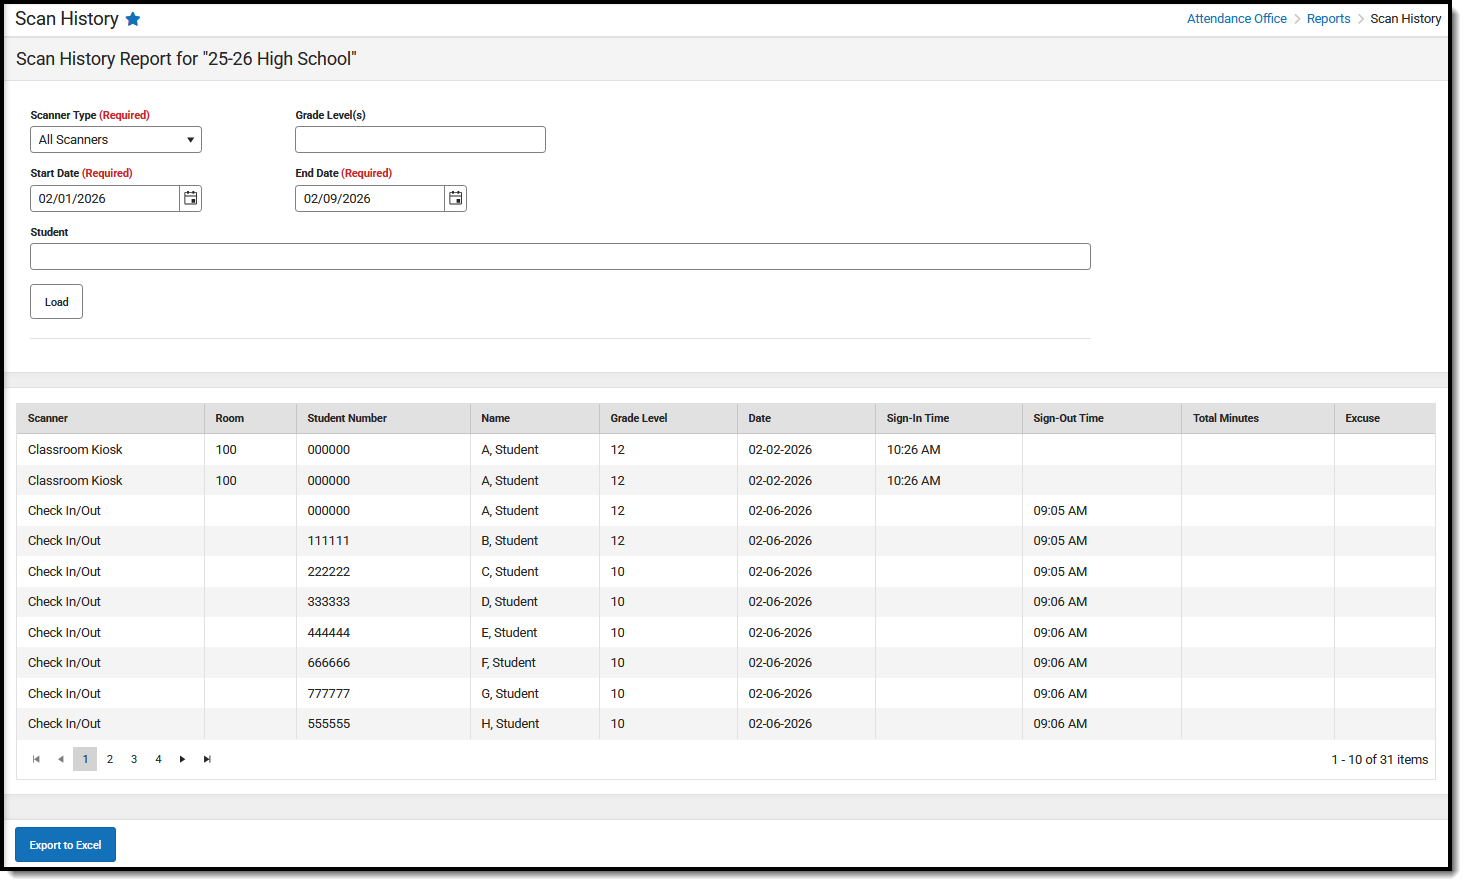
Task: Open the Reports breadcrumb link
Action: coord(1328,18)
